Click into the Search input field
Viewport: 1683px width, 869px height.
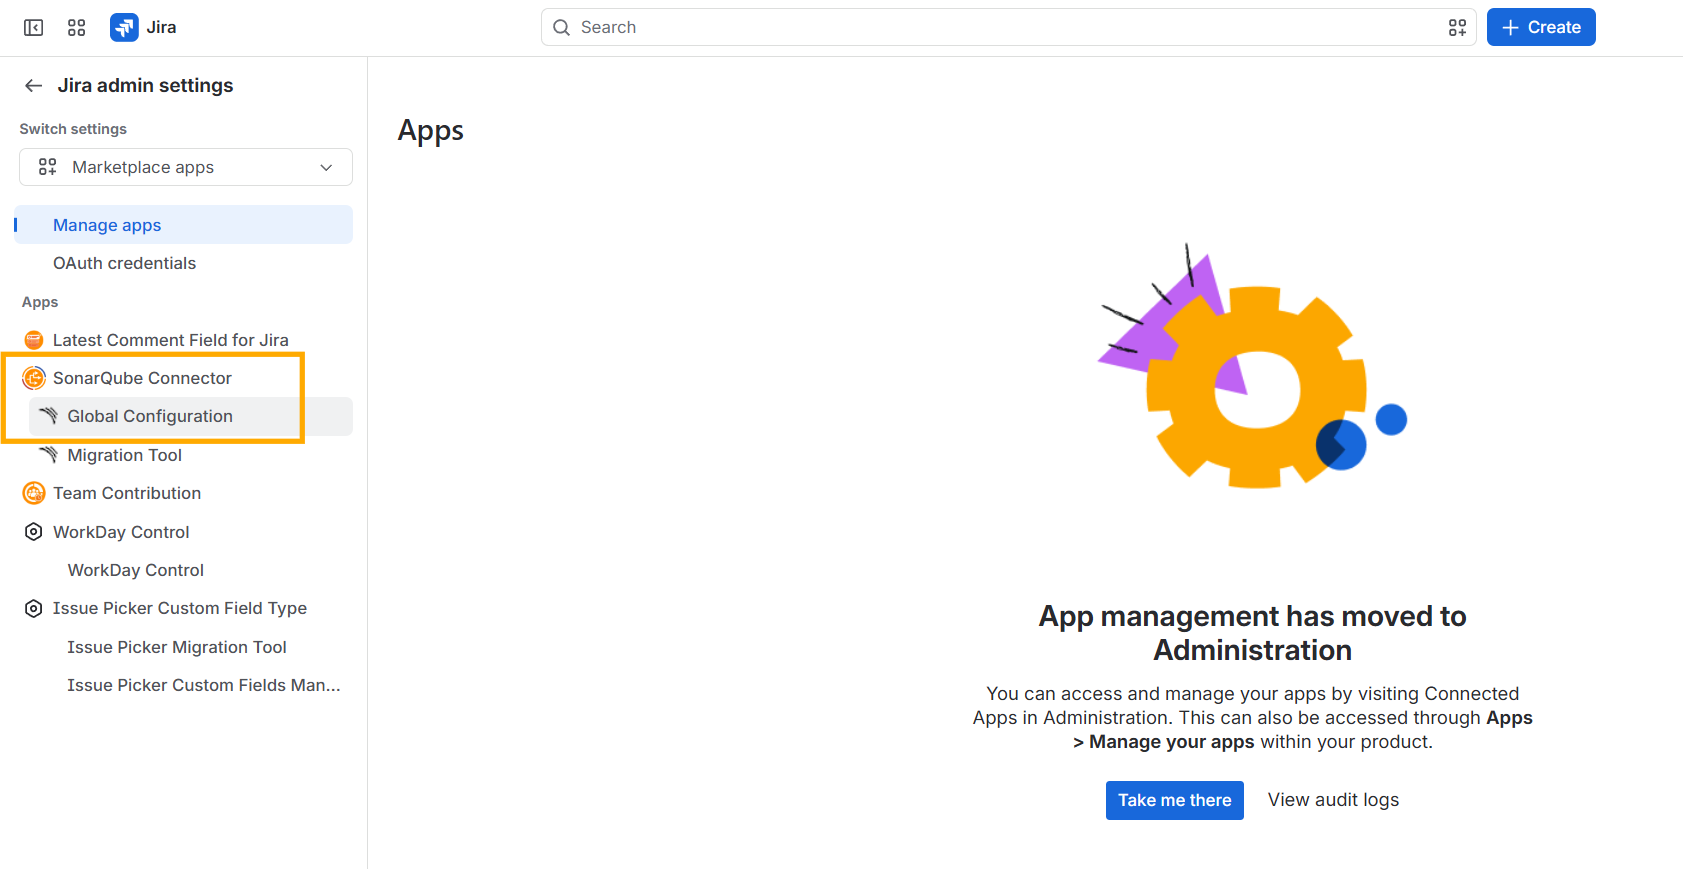click(x=1008, y=27)
